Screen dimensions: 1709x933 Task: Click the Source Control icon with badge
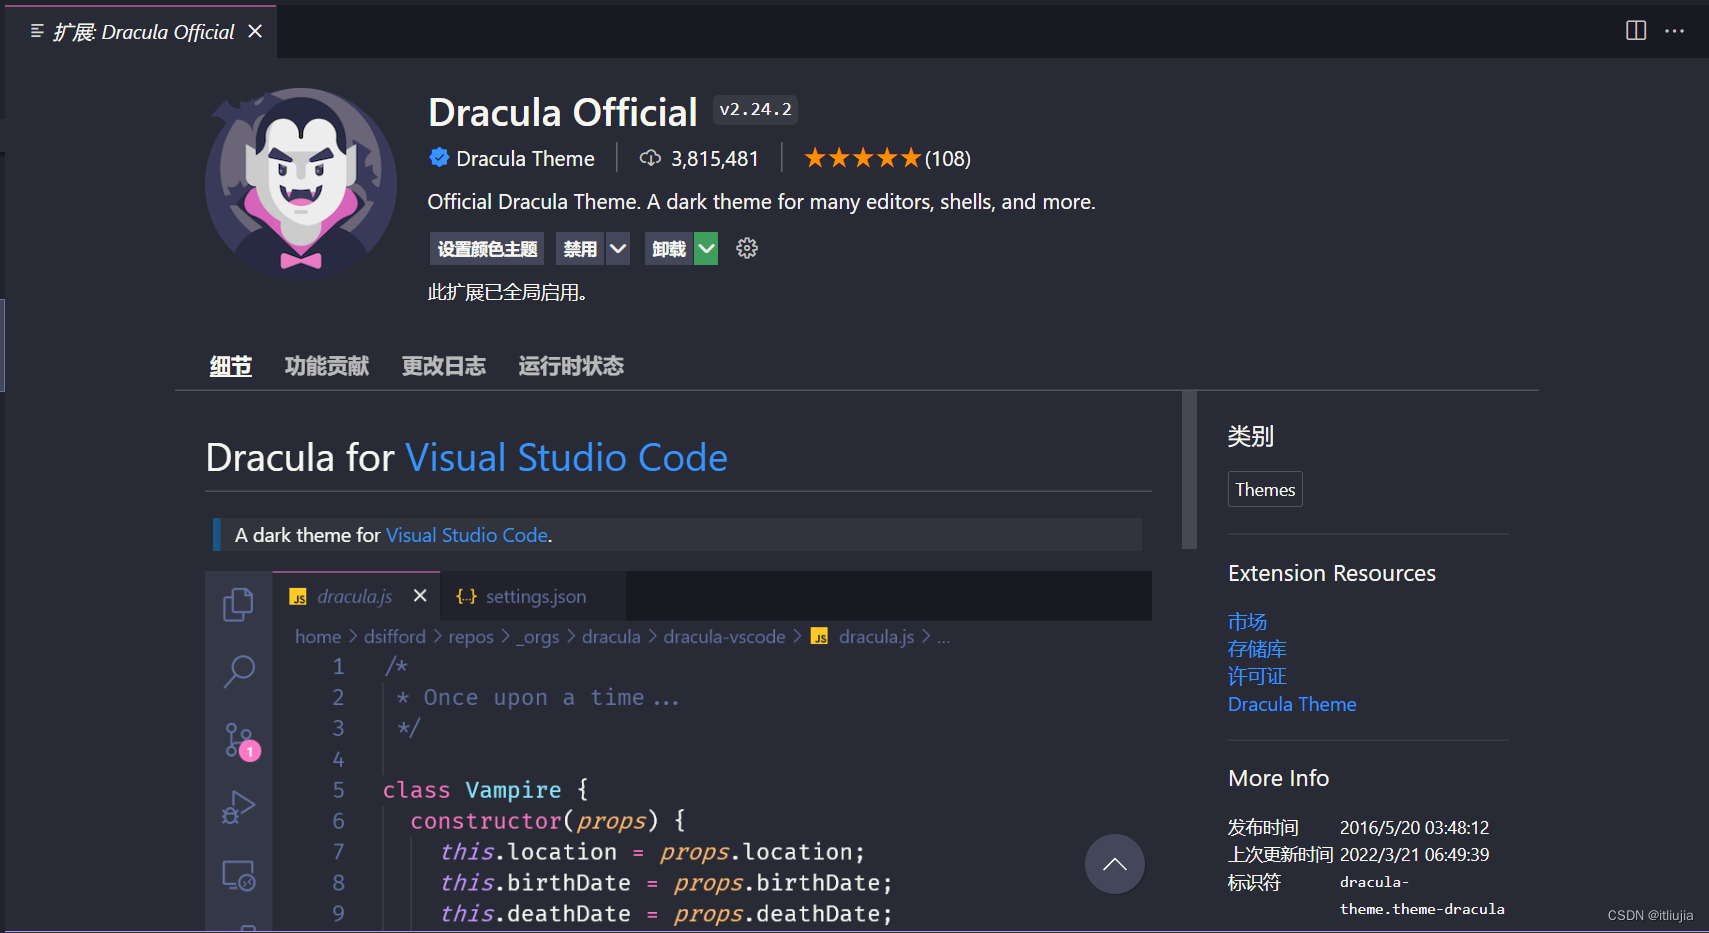click(x=240, y=741)
